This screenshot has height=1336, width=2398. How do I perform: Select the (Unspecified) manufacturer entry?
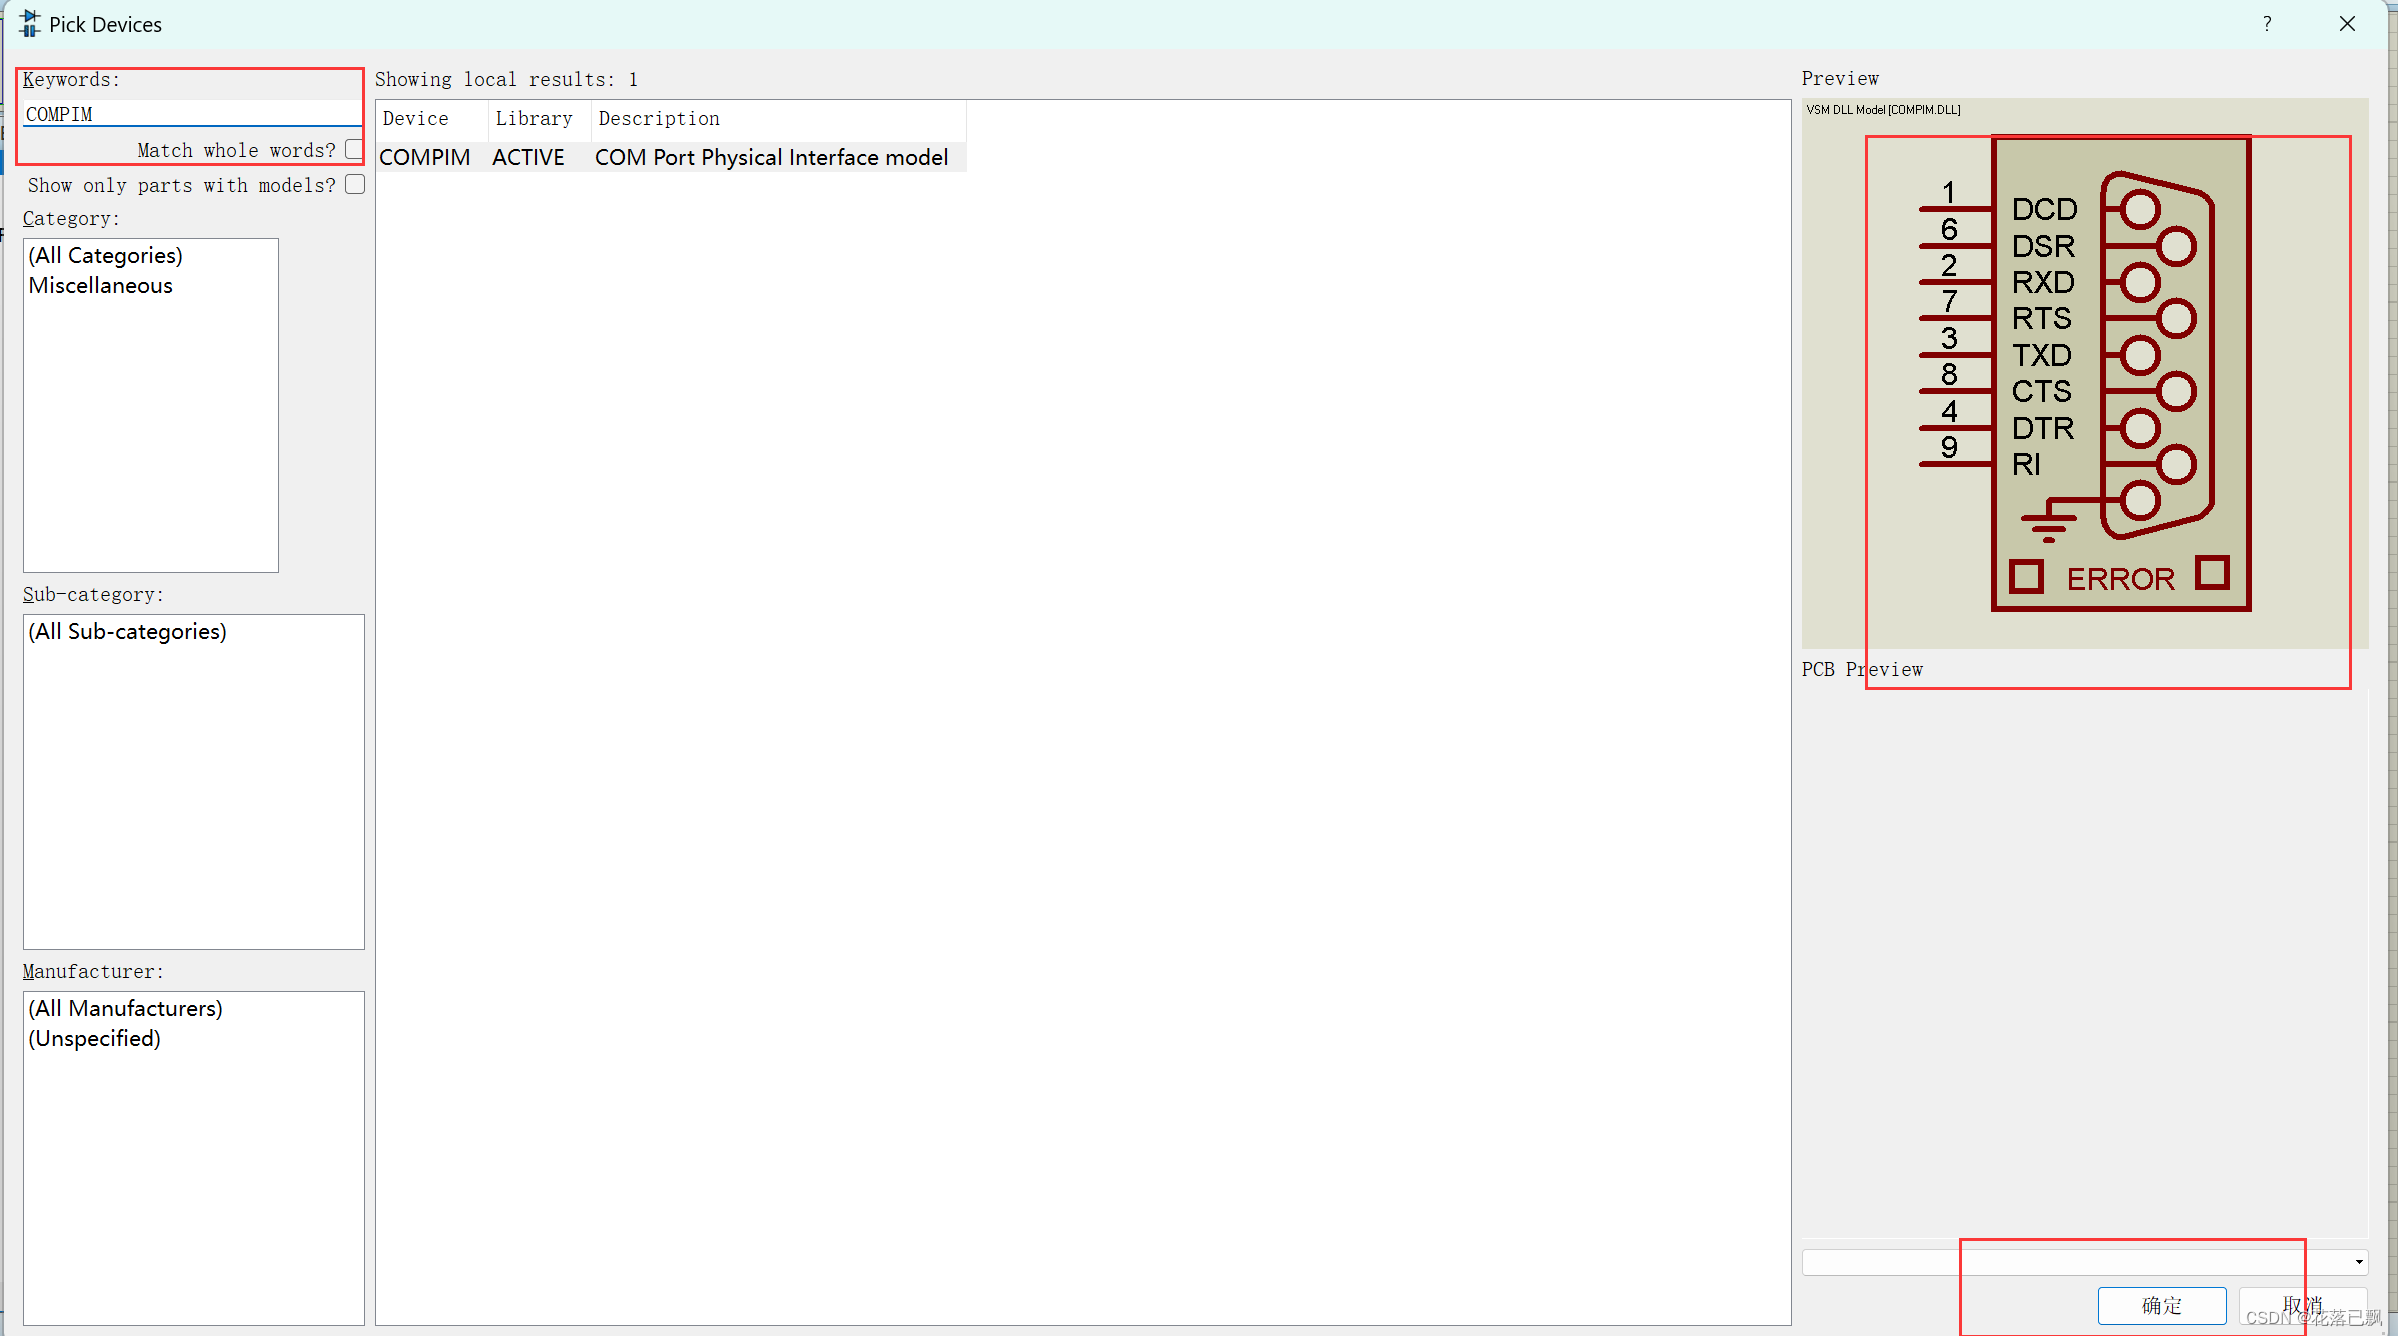[94, 1038]
